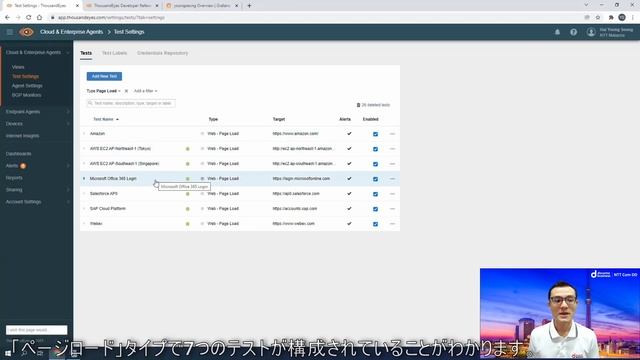Sort by the Type column header
Viewport: 640px width, 360px height.
tap(213, 119)
